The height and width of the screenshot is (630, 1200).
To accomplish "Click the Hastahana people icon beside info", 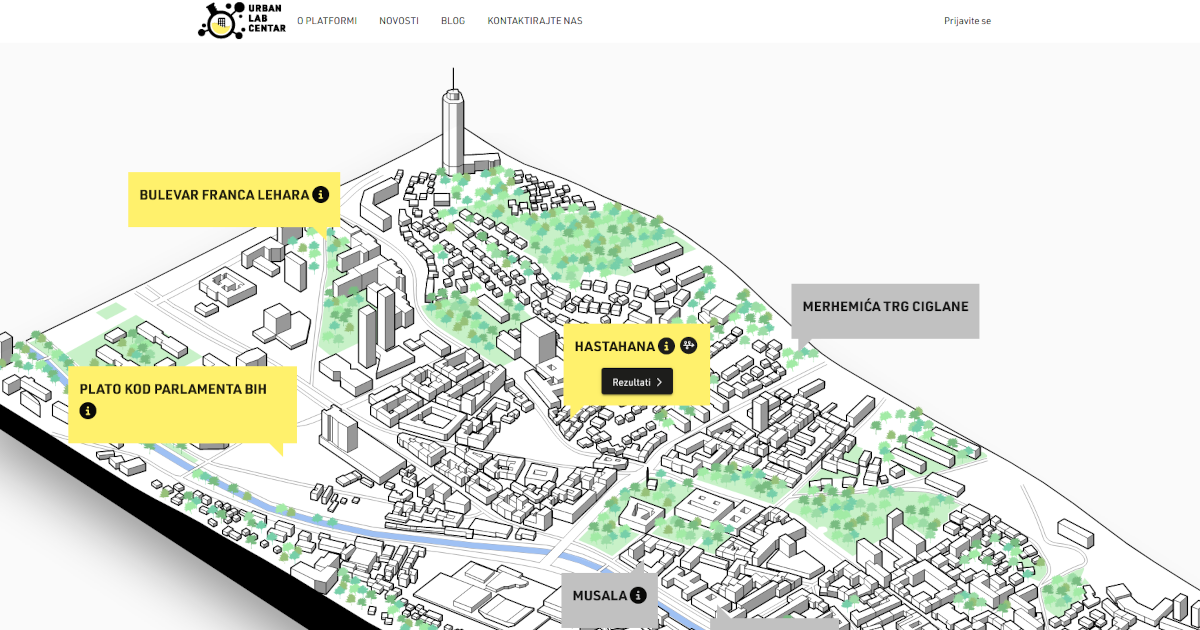I will 689,346.
